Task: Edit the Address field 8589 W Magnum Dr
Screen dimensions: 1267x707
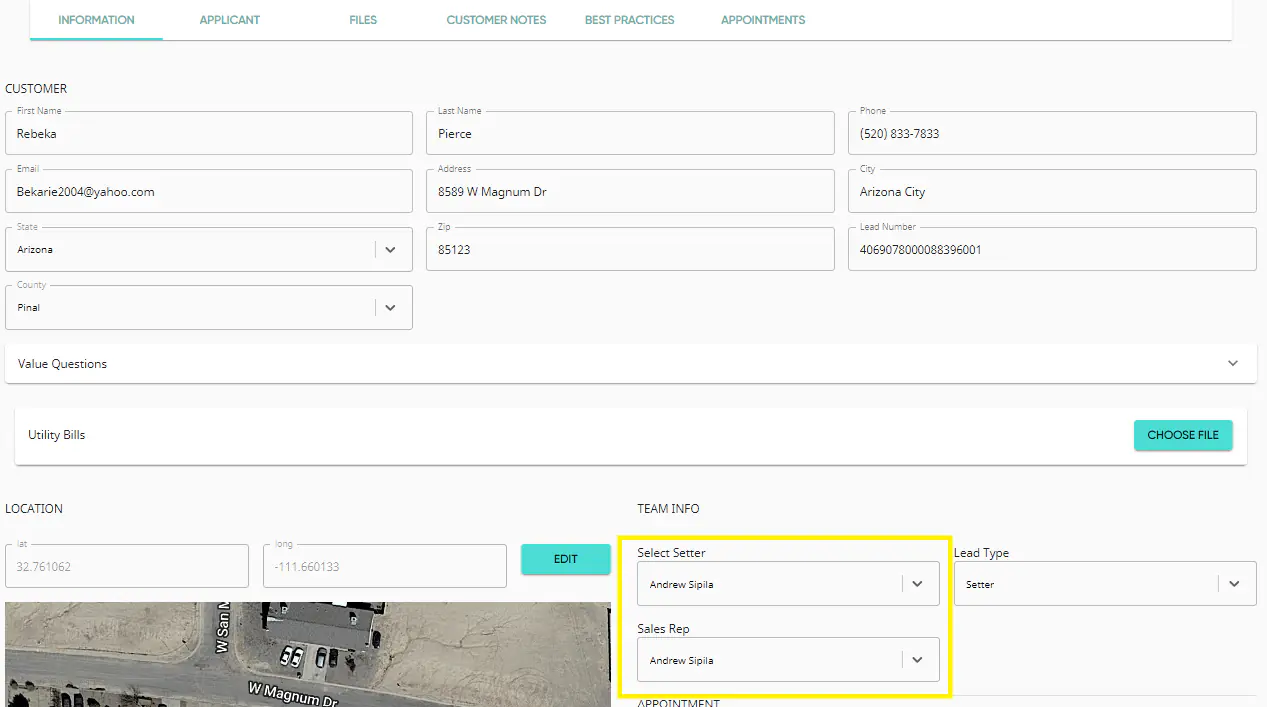Action: point(630,191)
